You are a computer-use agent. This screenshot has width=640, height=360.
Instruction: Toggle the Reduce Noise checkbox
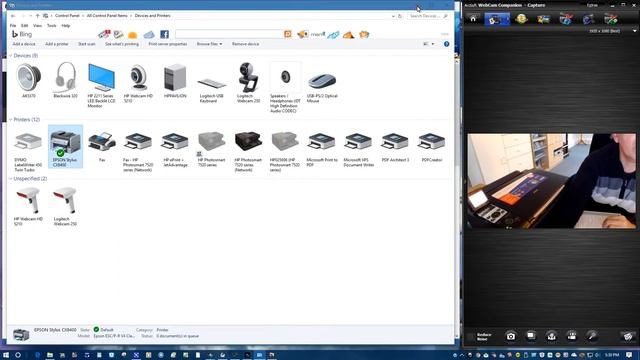pyautogui.click(x=471, y=337)
